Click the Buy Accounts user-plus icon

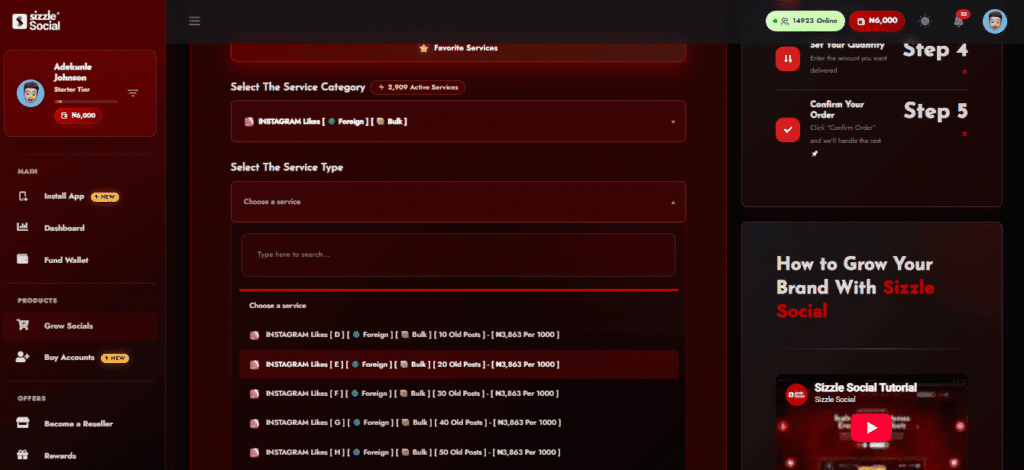click(x=23, y=357)
